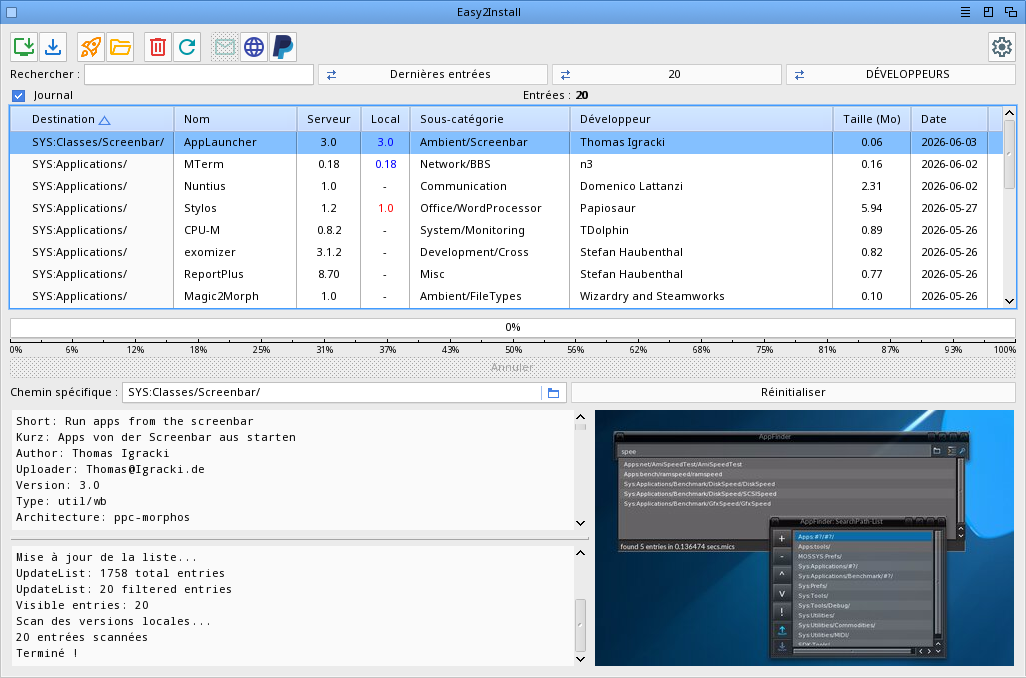Click the red 1.0 local version of Stylos
This screenshot has height=678, width=1026.
(385, 208)
